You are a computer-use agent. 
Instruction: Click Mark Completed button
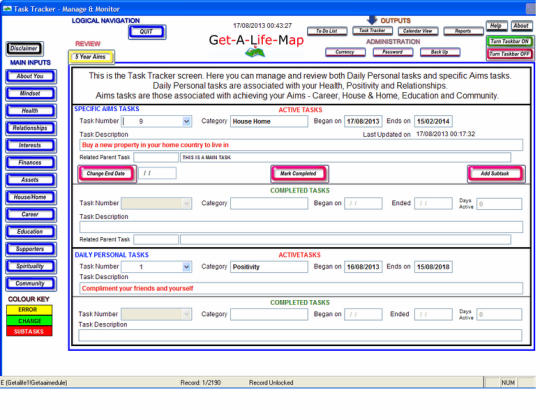click(299, 174)
